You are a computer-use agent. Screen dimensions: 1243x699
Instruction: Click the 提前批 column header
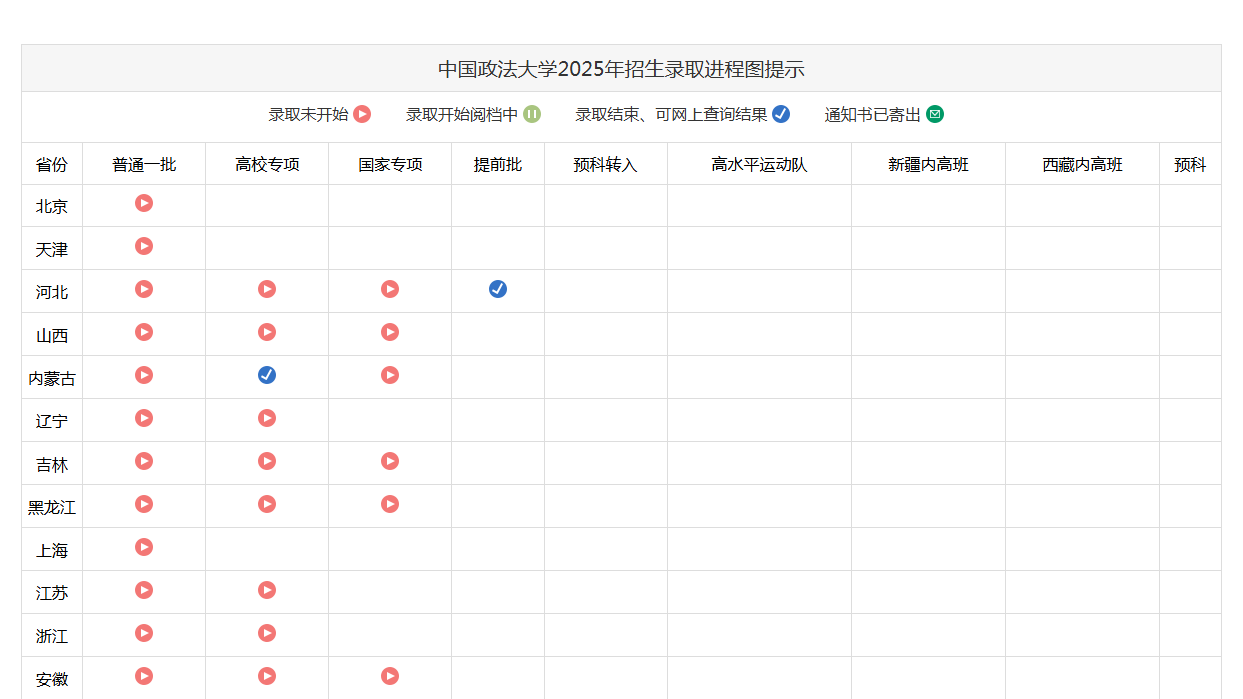[498, 165]
